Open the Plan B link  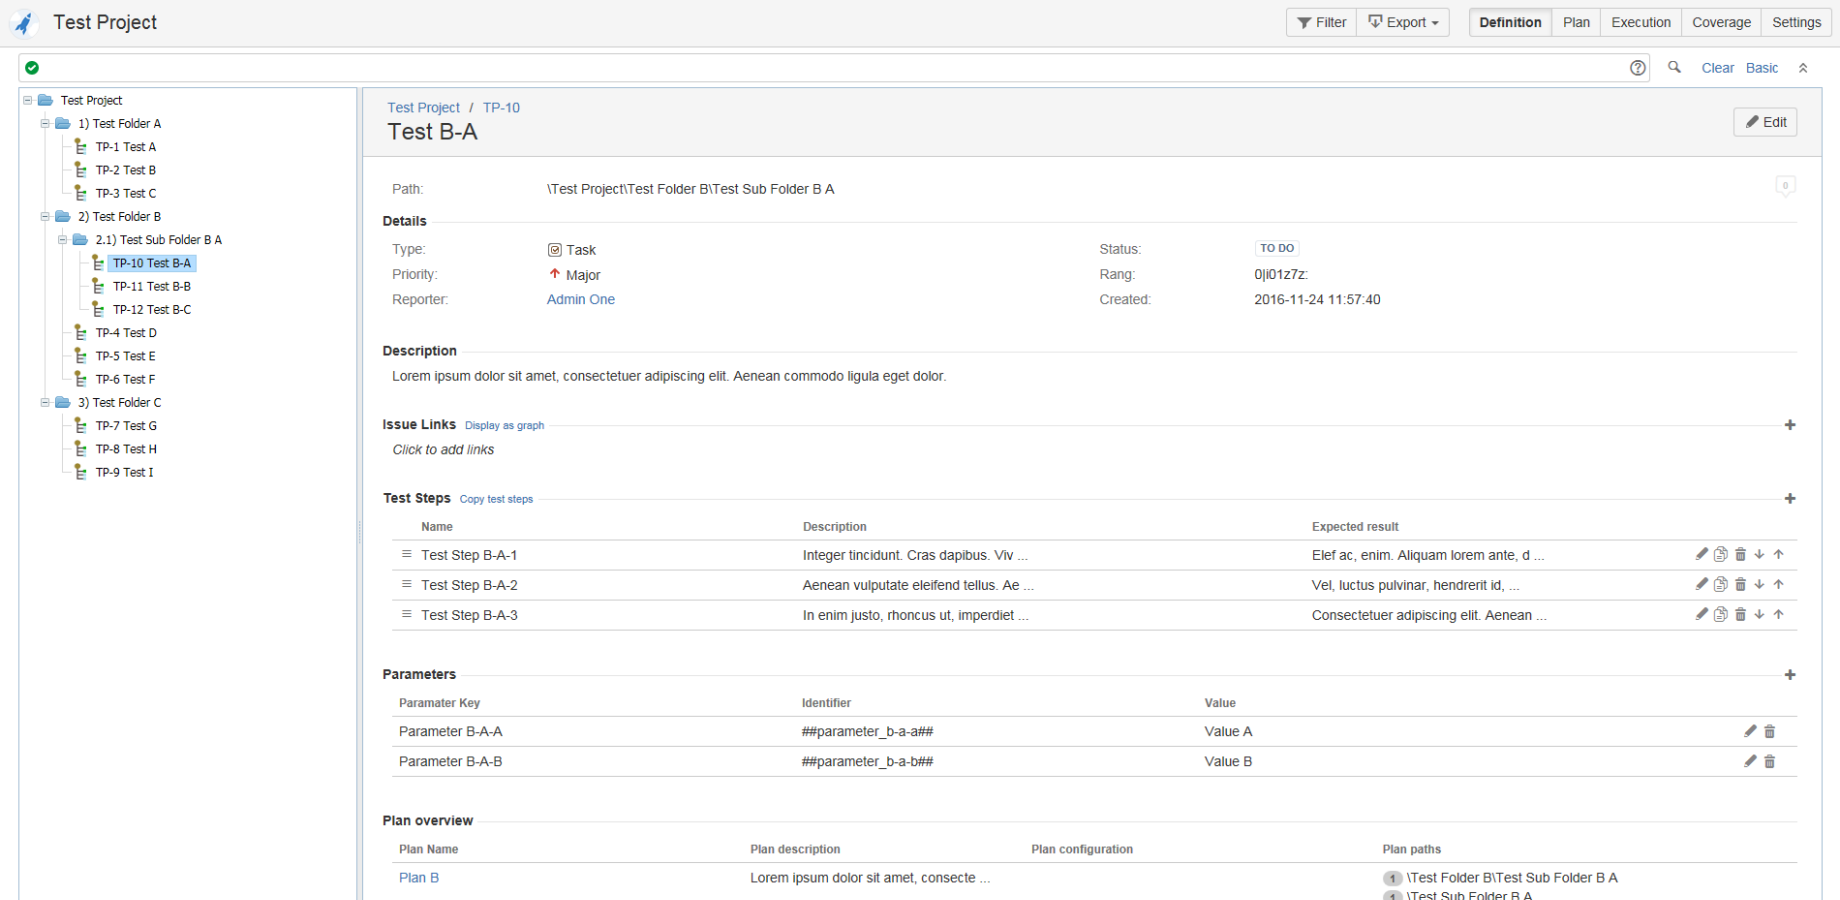(418, 878)
